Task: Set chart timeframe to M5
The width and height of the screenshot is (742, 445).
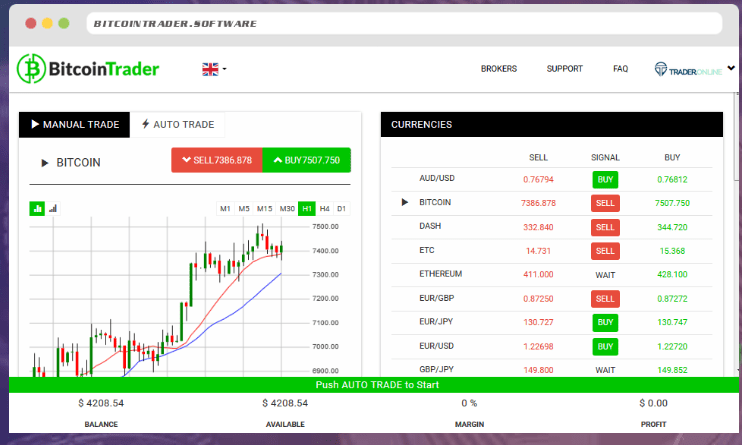Action: 244,208
